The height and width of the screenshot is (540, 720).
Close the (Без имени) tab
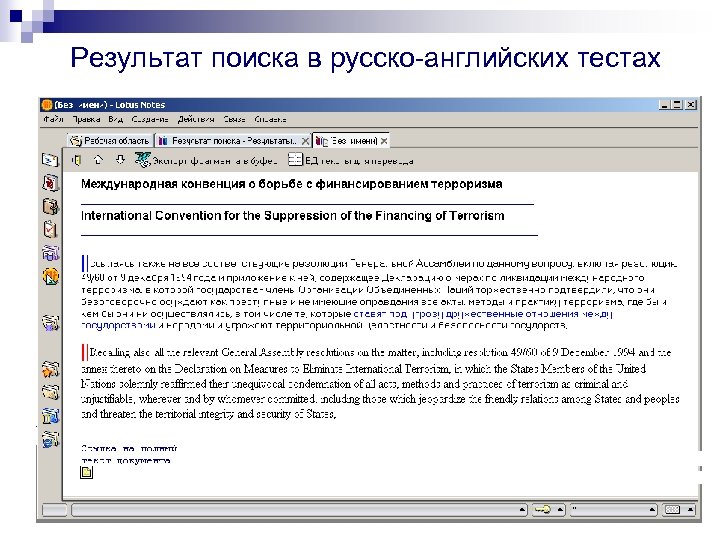(384, 141)
